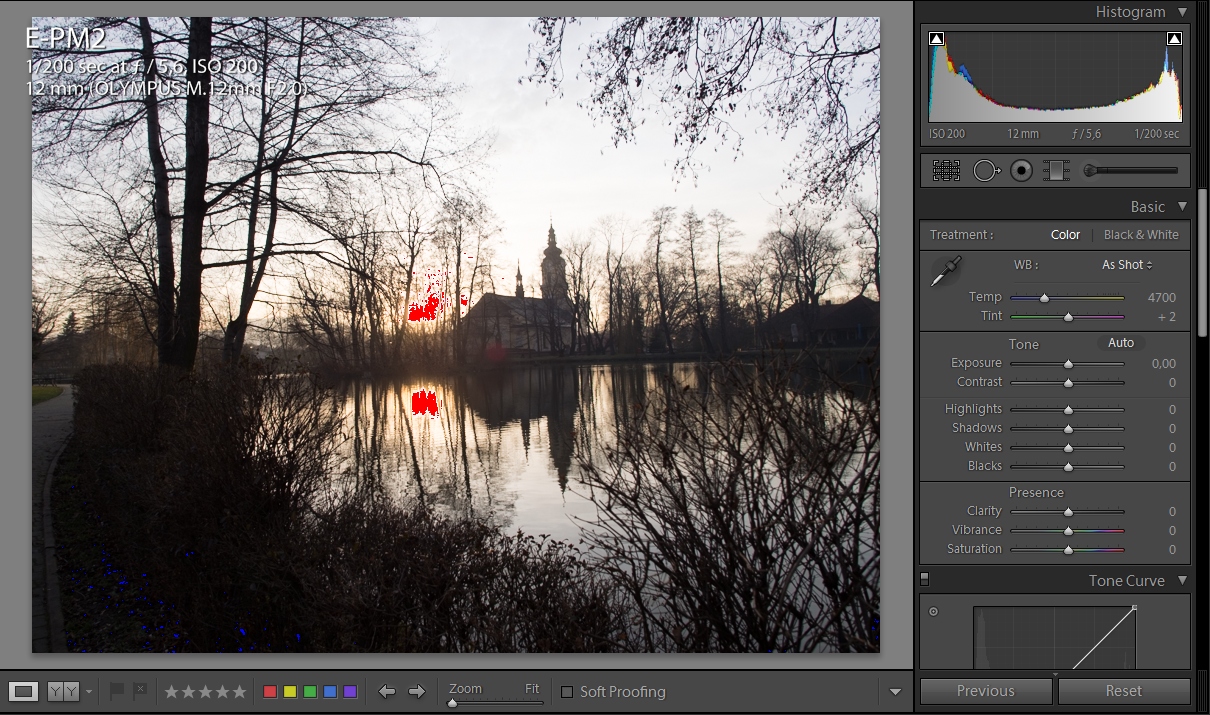Screen dimensions: 1210x715
Task: Grab the White Balance Selector eyedropper
Action: 945,271
